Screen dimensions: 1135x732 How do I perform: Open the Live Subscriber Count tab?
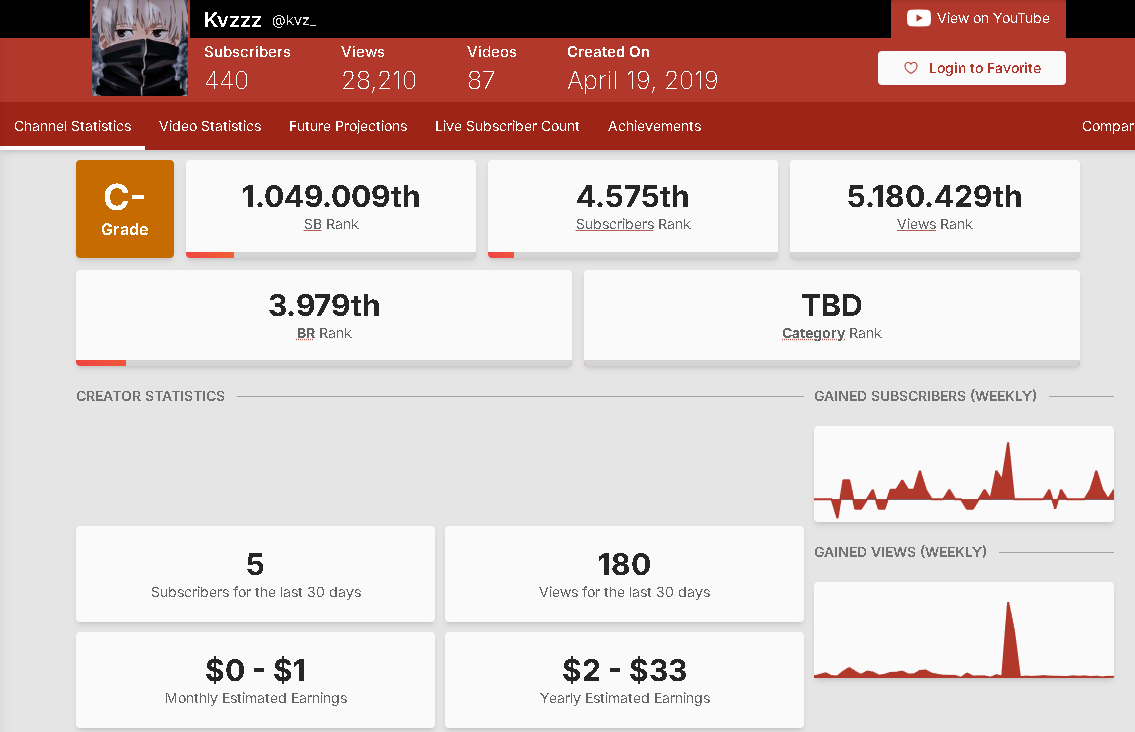pos(507,126)
